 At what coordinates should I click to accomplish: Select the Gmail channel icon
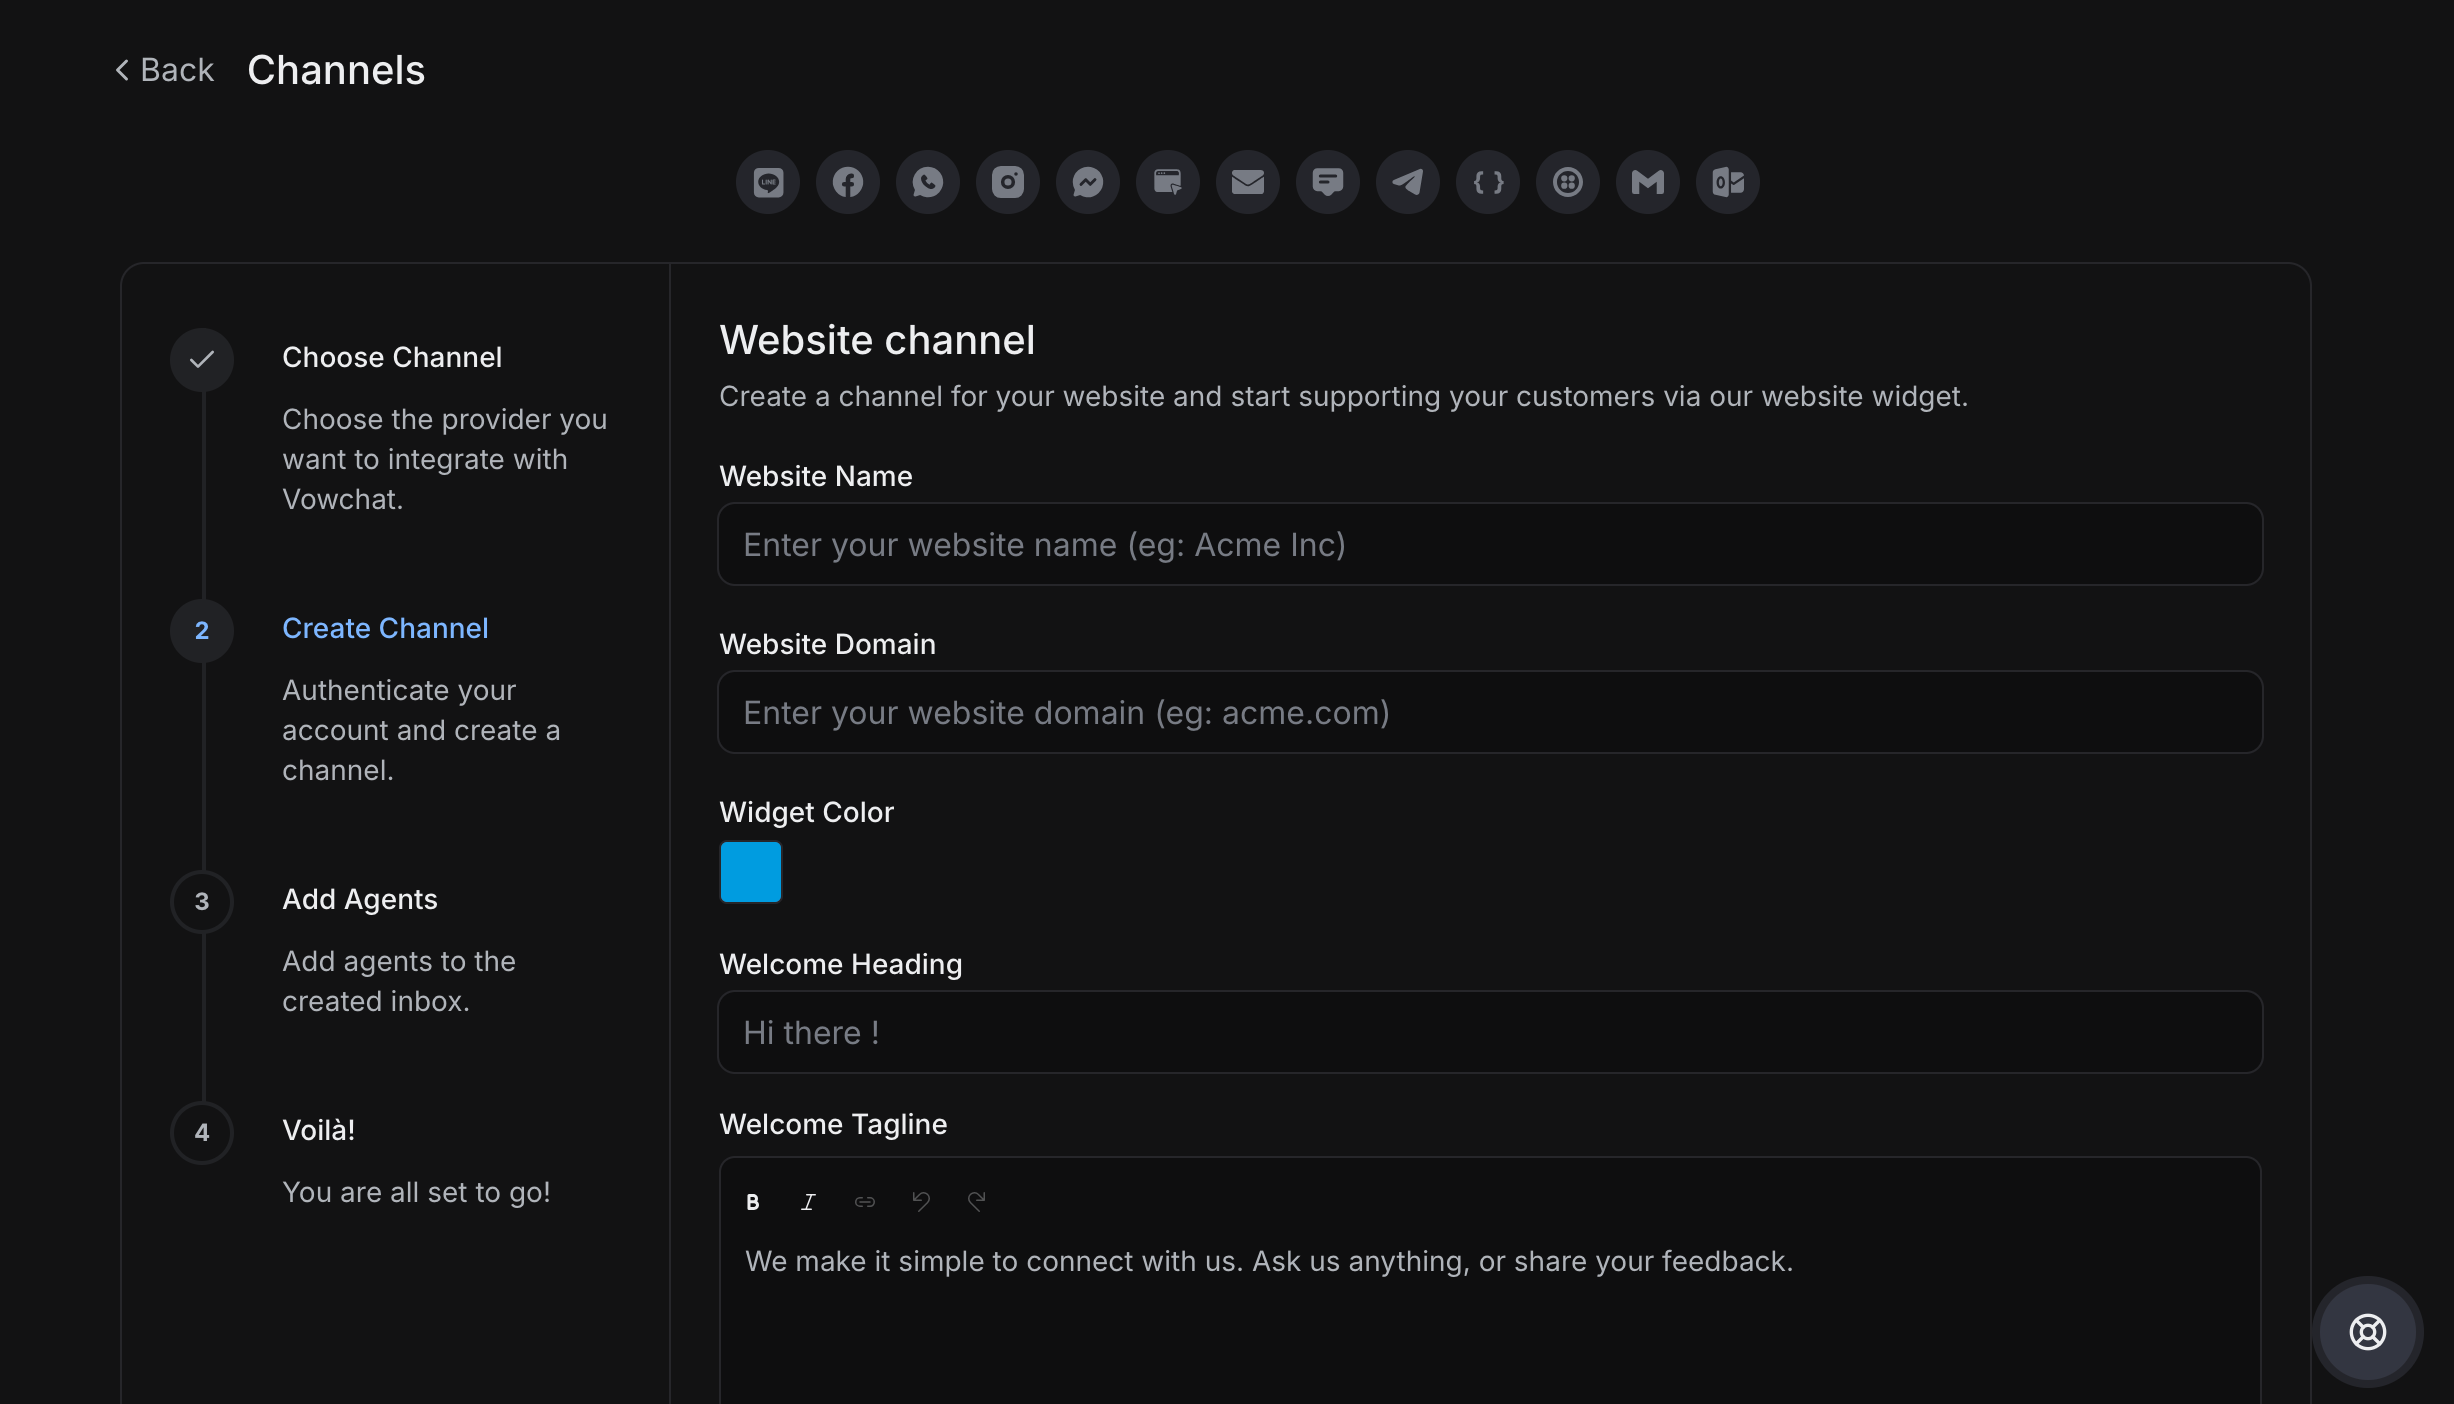[x=1648, y=182]
